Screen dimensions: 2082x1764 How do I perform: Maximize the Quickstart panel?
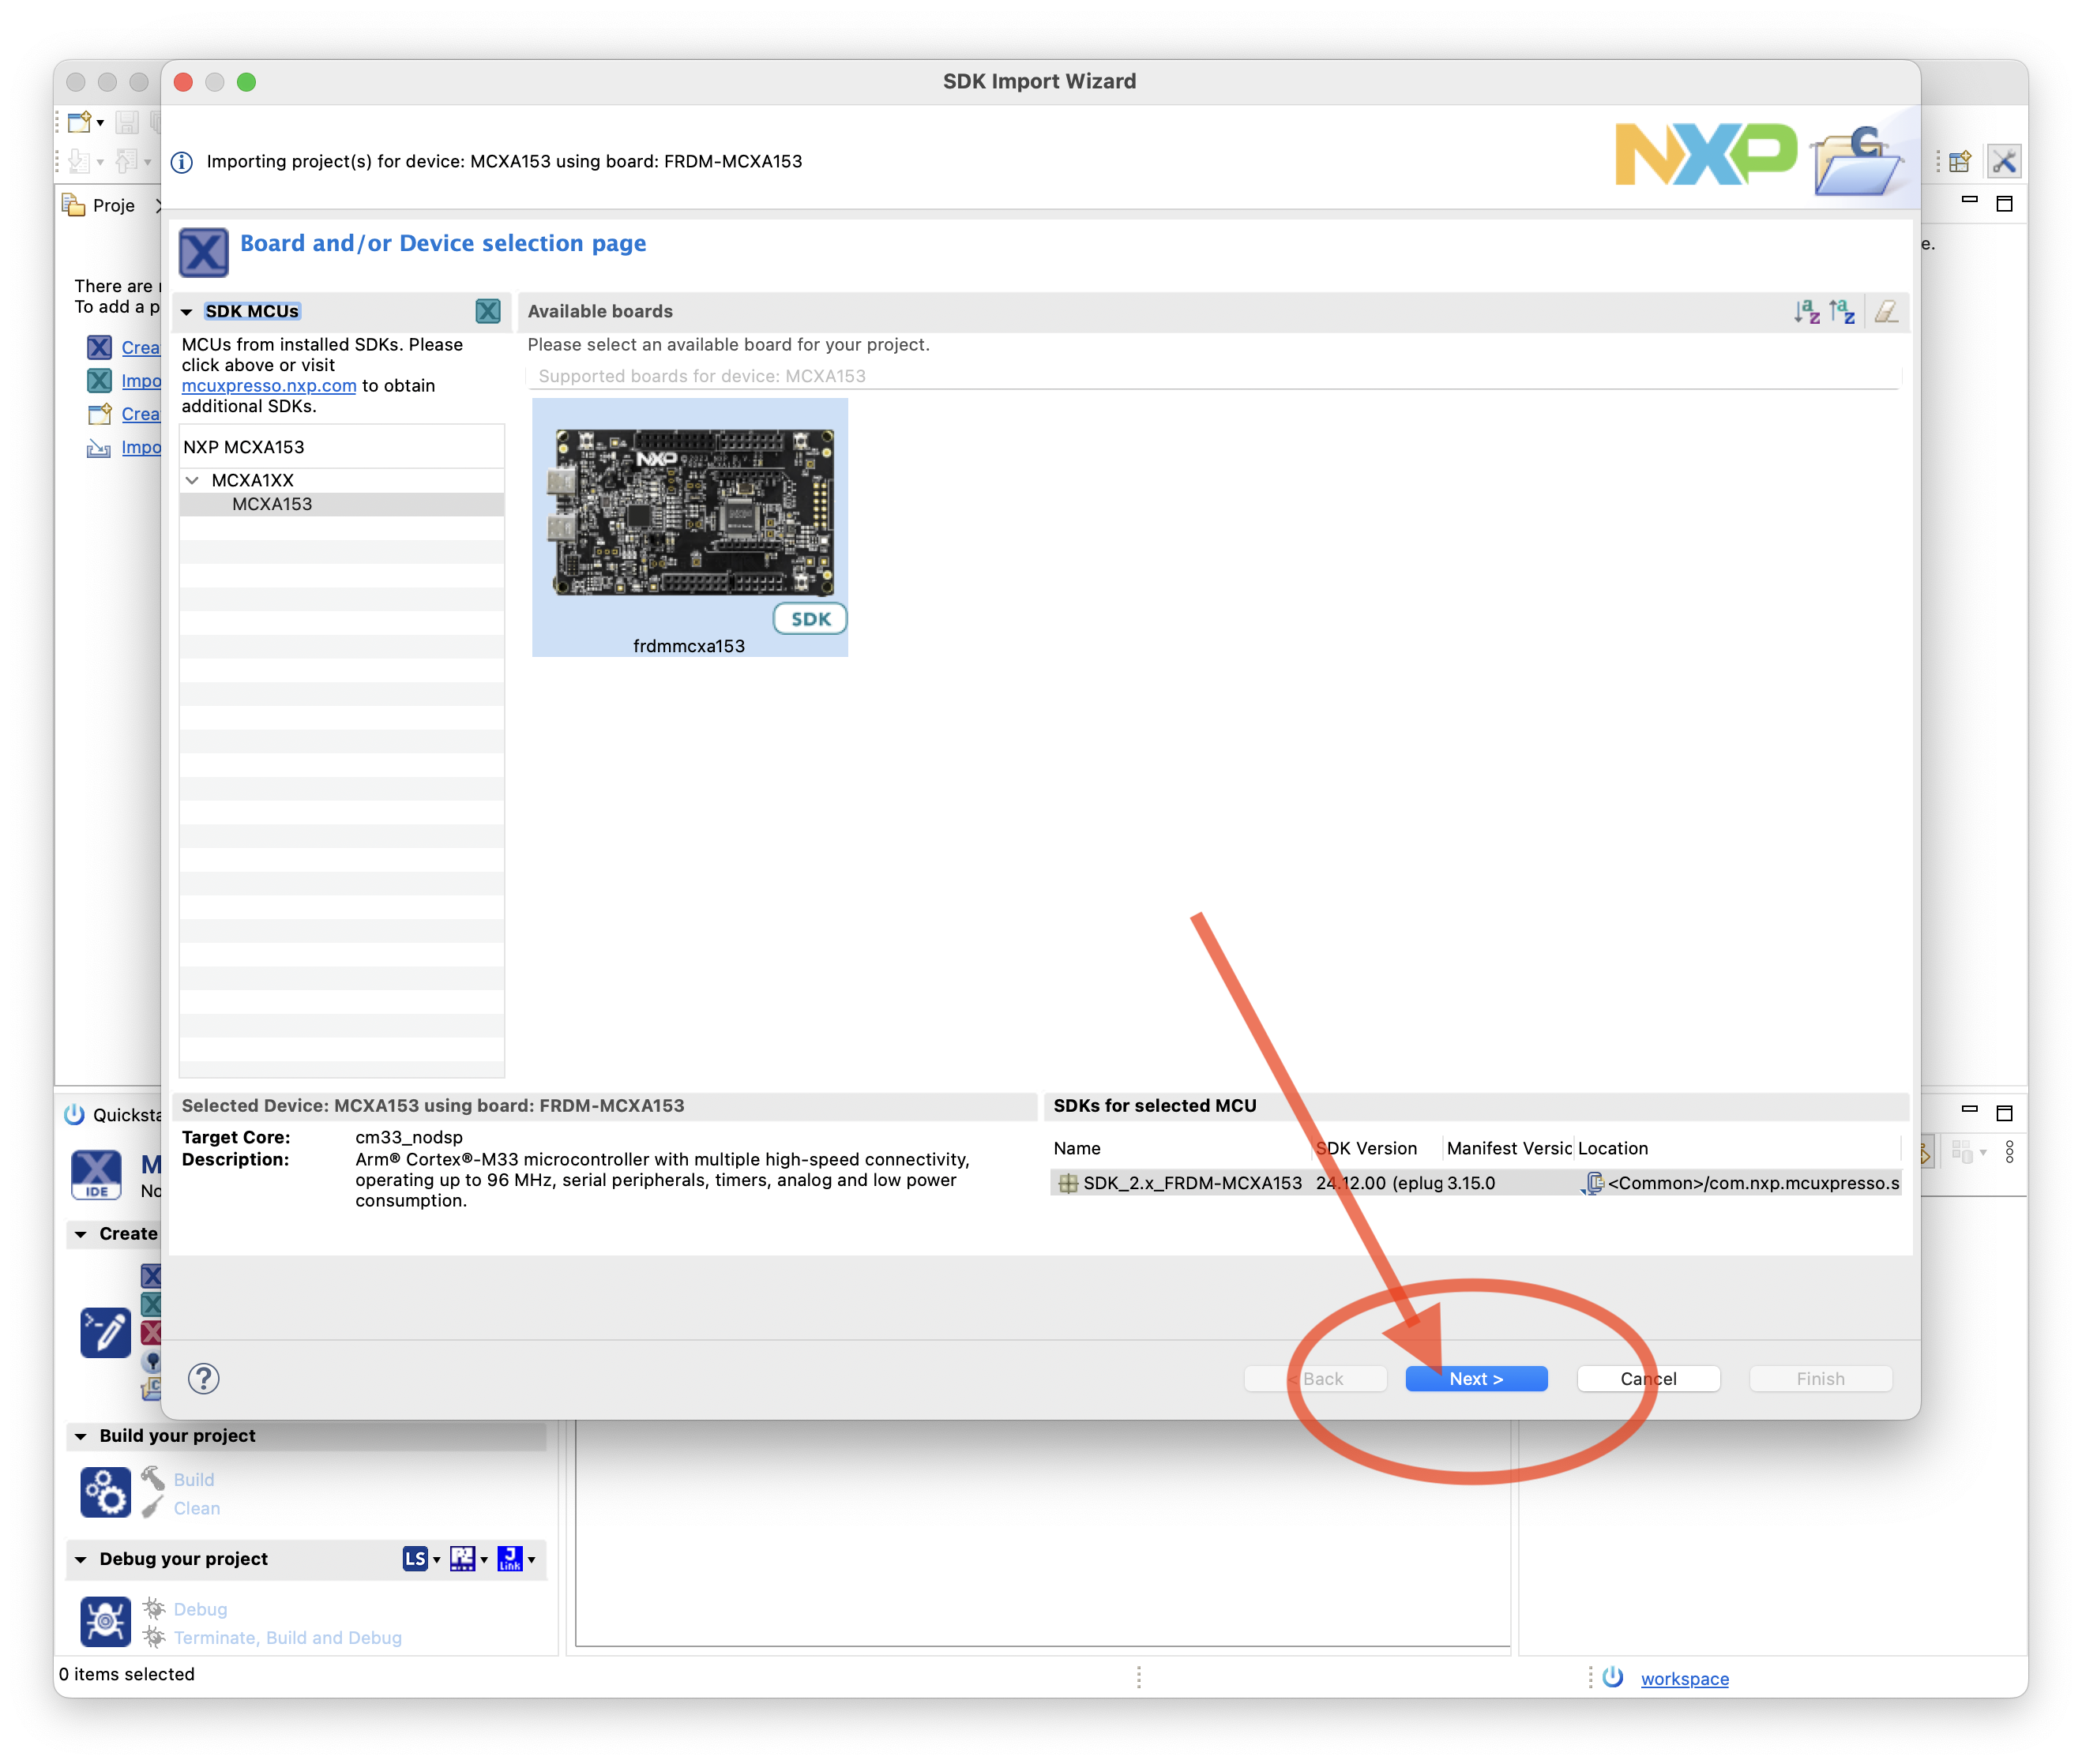coord(2007,1112)
